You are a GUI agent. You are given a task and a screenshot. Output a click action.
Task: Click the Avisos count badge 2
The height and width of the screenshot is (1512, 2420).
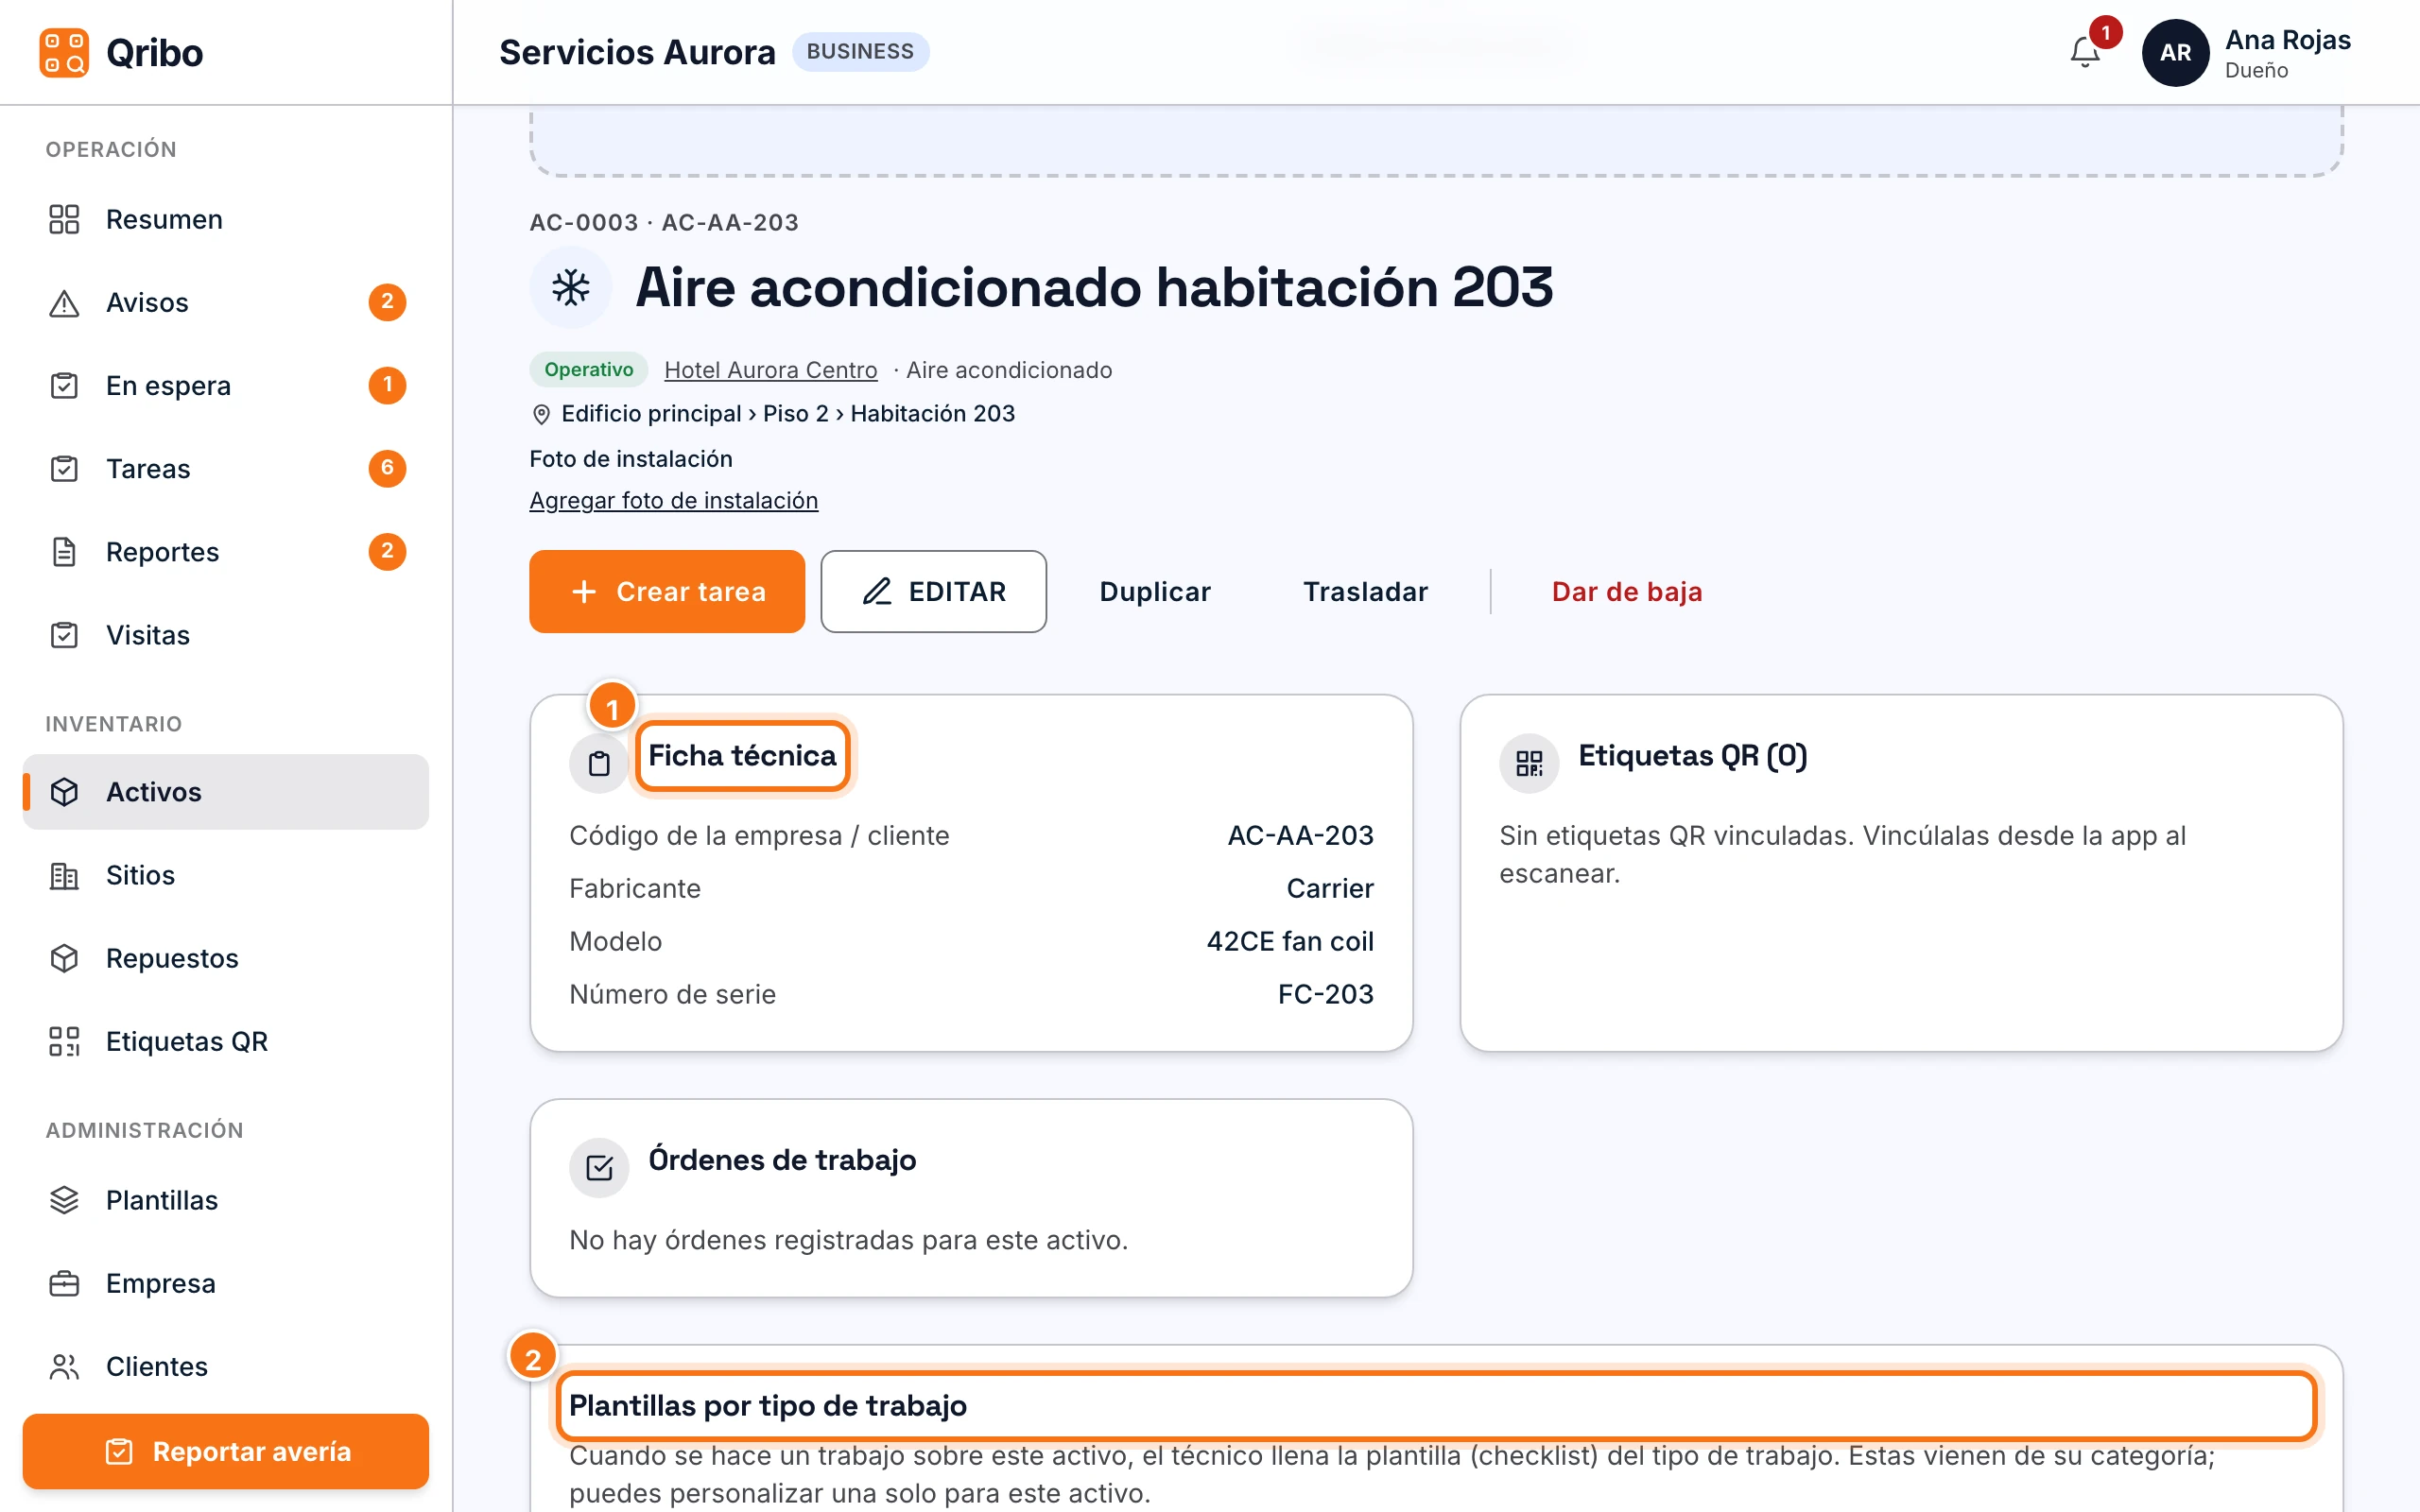pyautogui.click(x=387, y=302)
